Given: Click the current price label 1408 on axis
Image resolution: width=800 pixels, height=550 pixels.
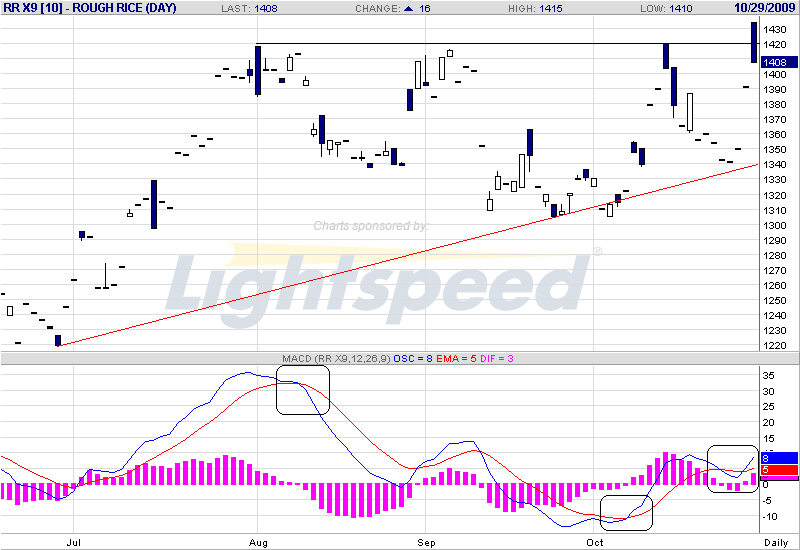Looking at the screenshot, I should coord(779,62).
